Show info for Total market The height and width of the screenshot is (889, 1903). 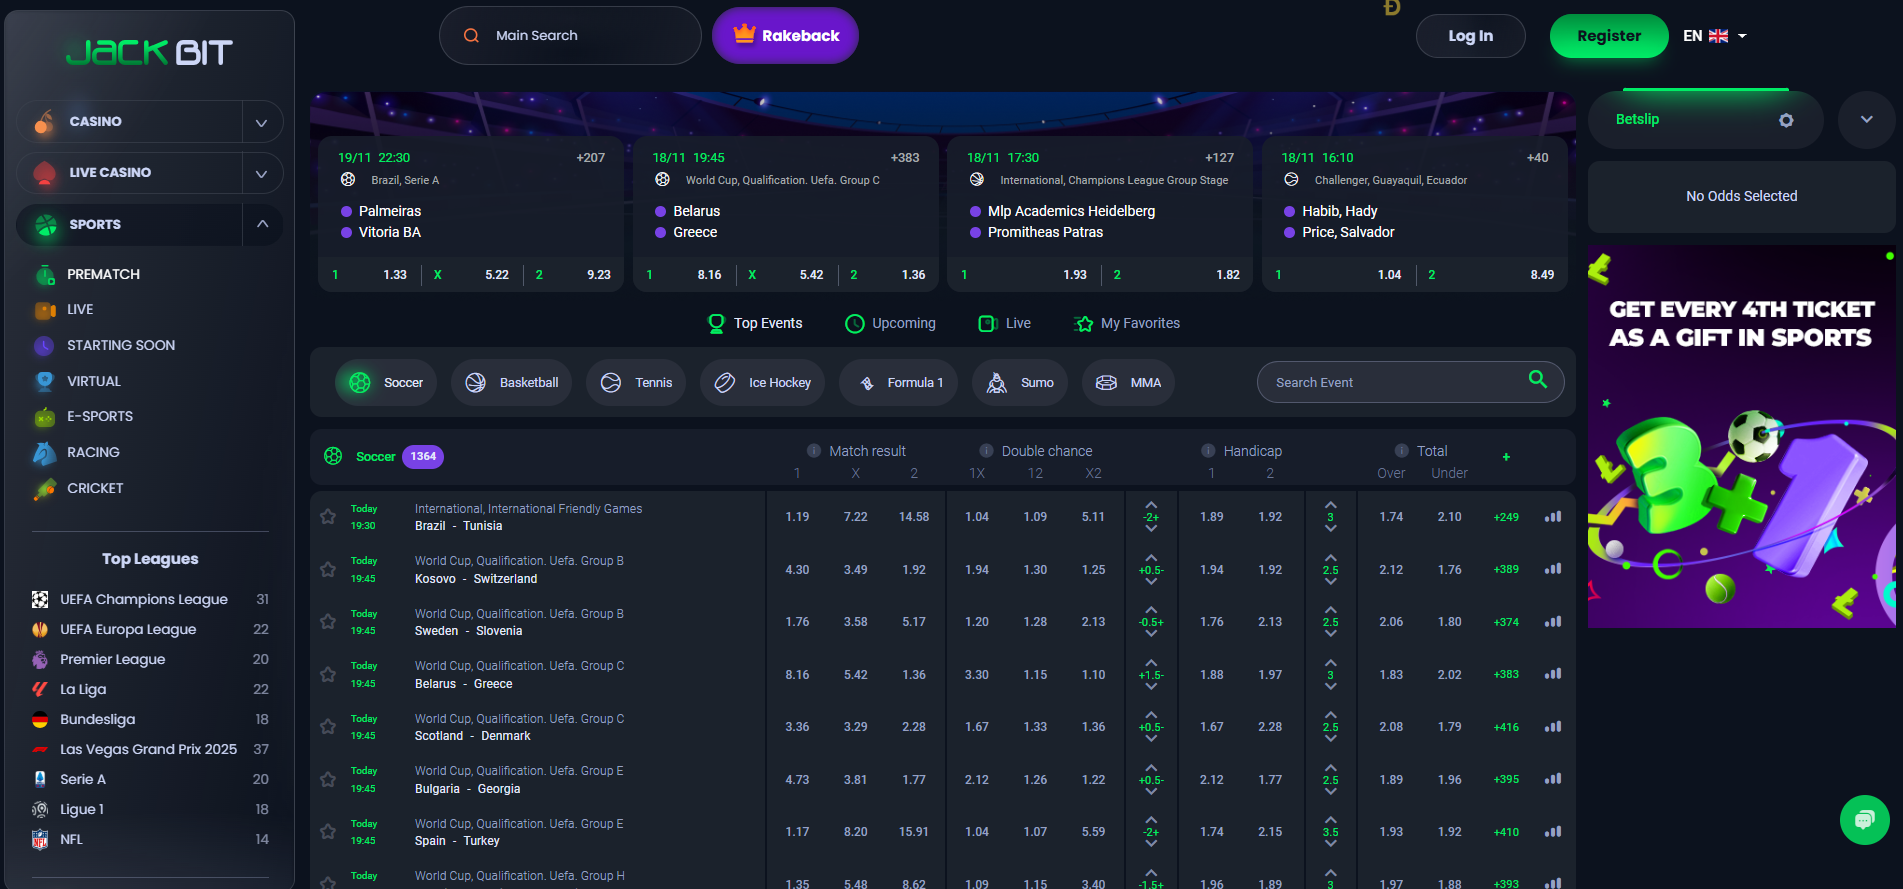pyautogui.click(x=1401, y=451)
